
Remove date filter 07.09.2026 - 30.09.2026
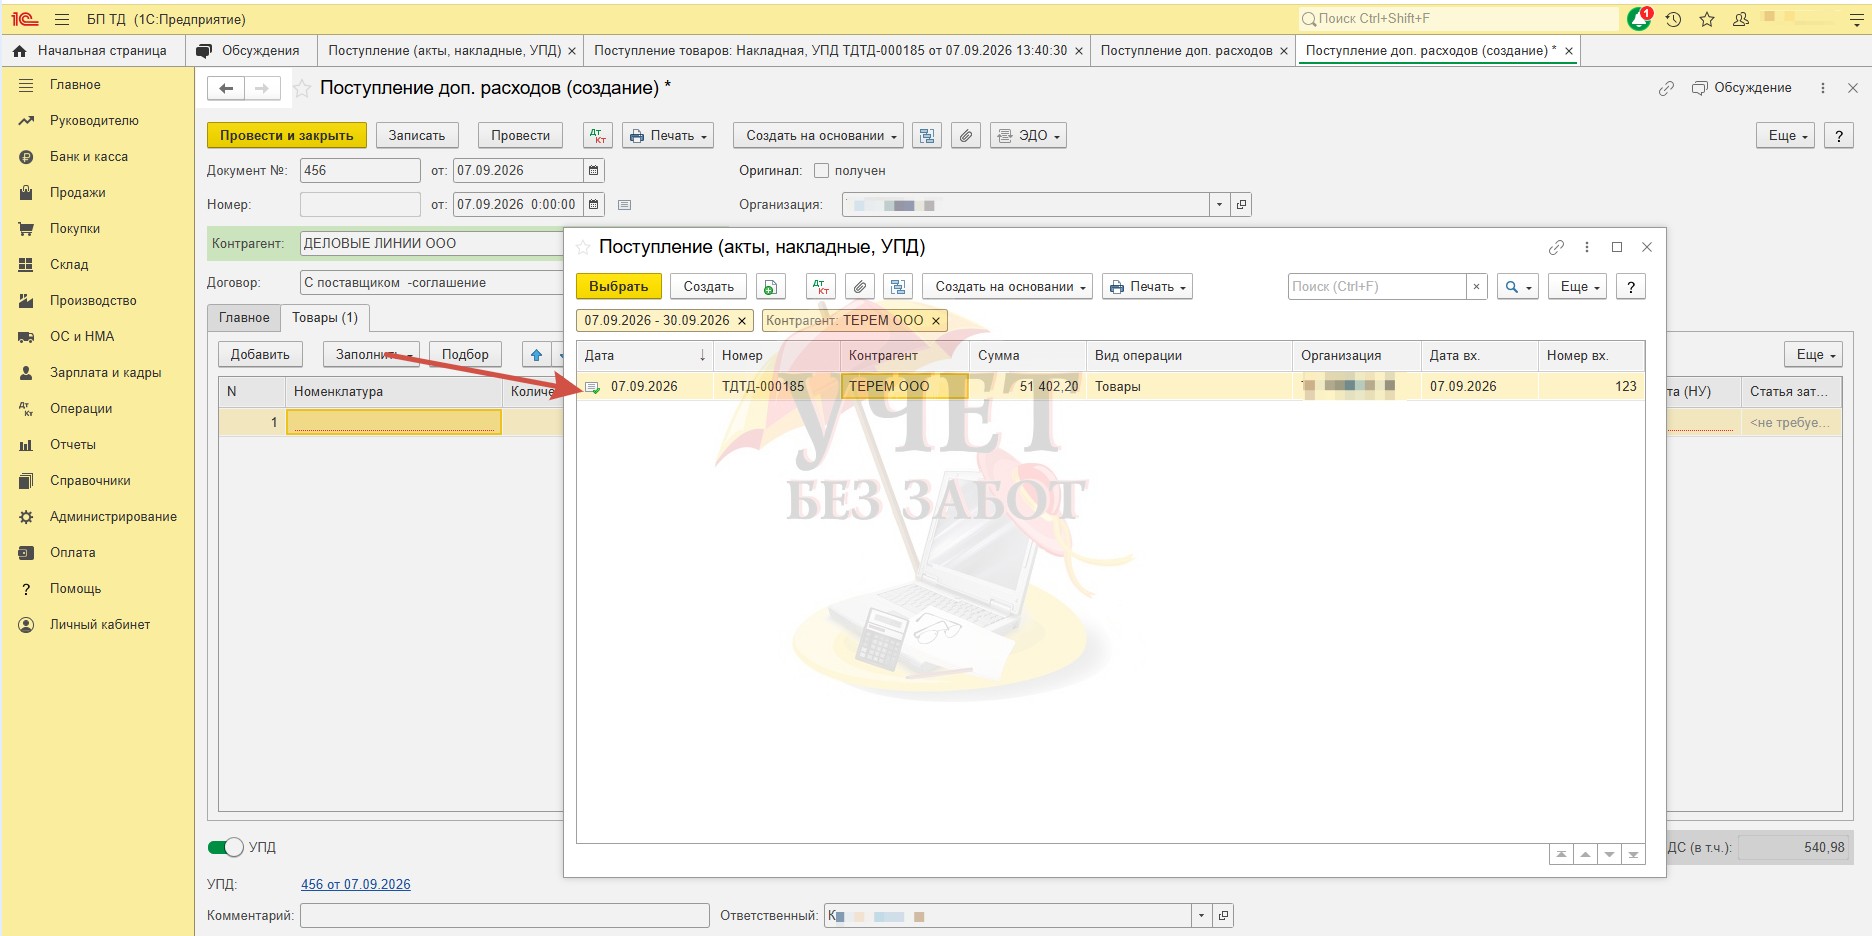pos(742,321)
